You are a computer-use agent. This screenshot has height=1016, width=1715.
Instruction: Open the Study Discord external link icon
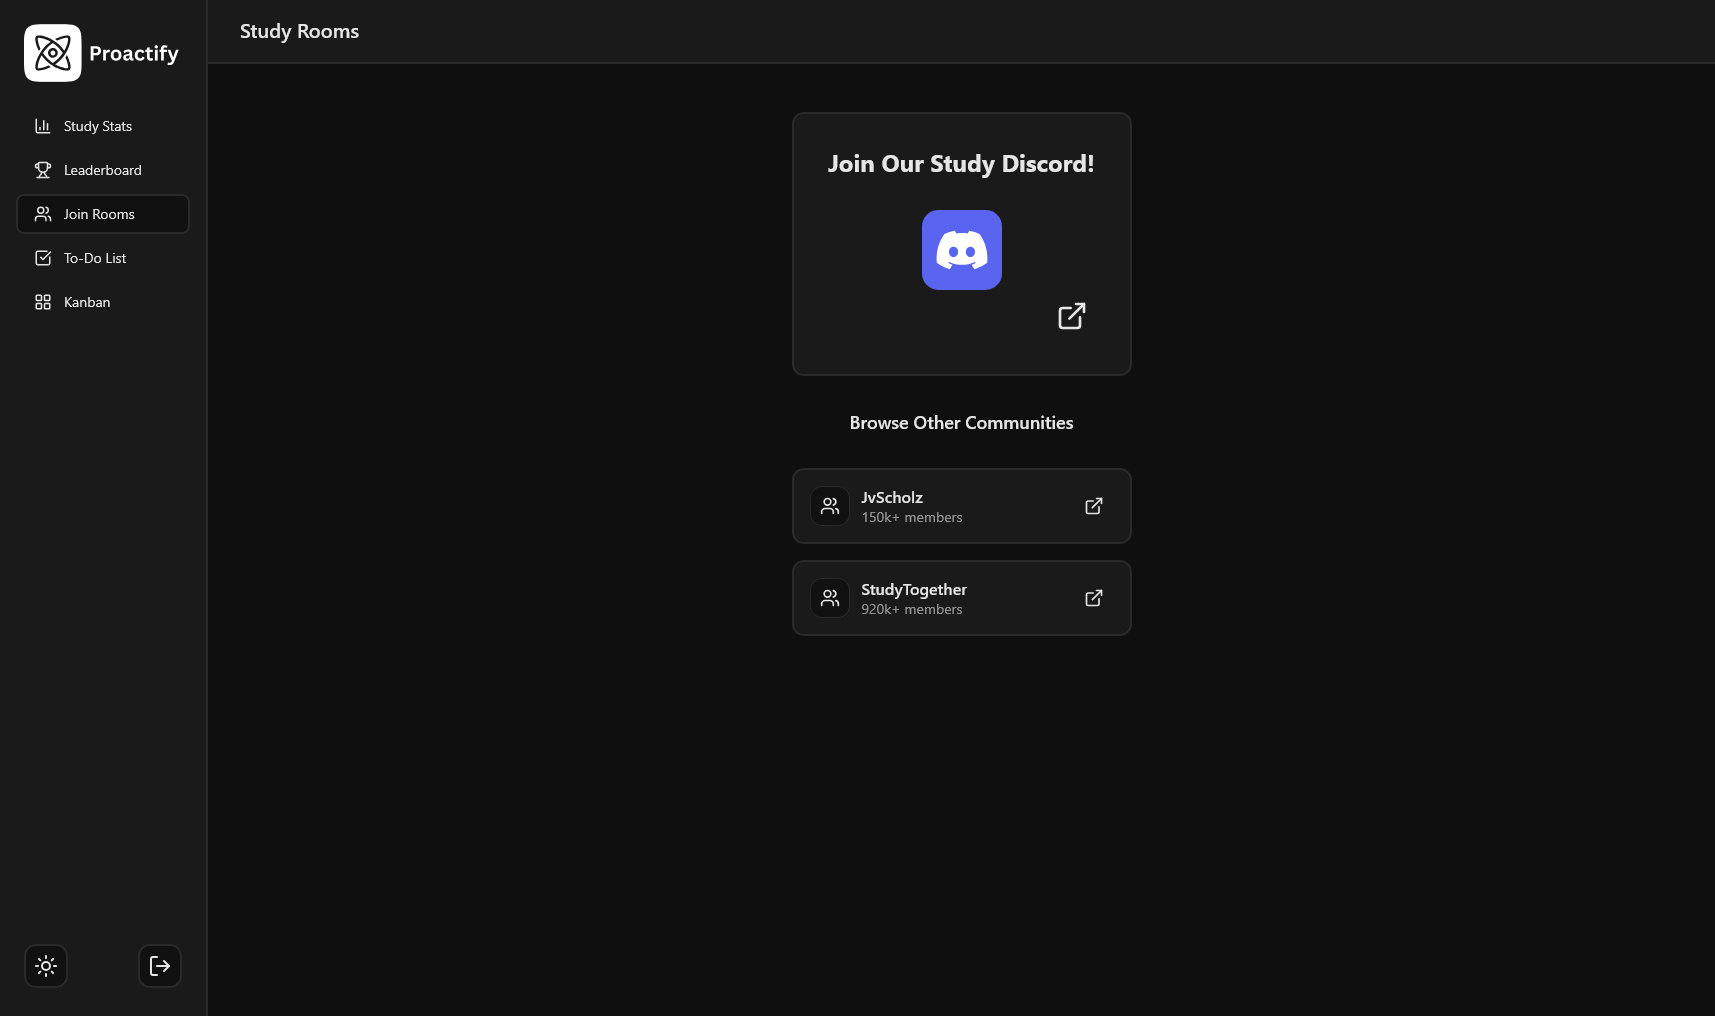click(1072, 316)
